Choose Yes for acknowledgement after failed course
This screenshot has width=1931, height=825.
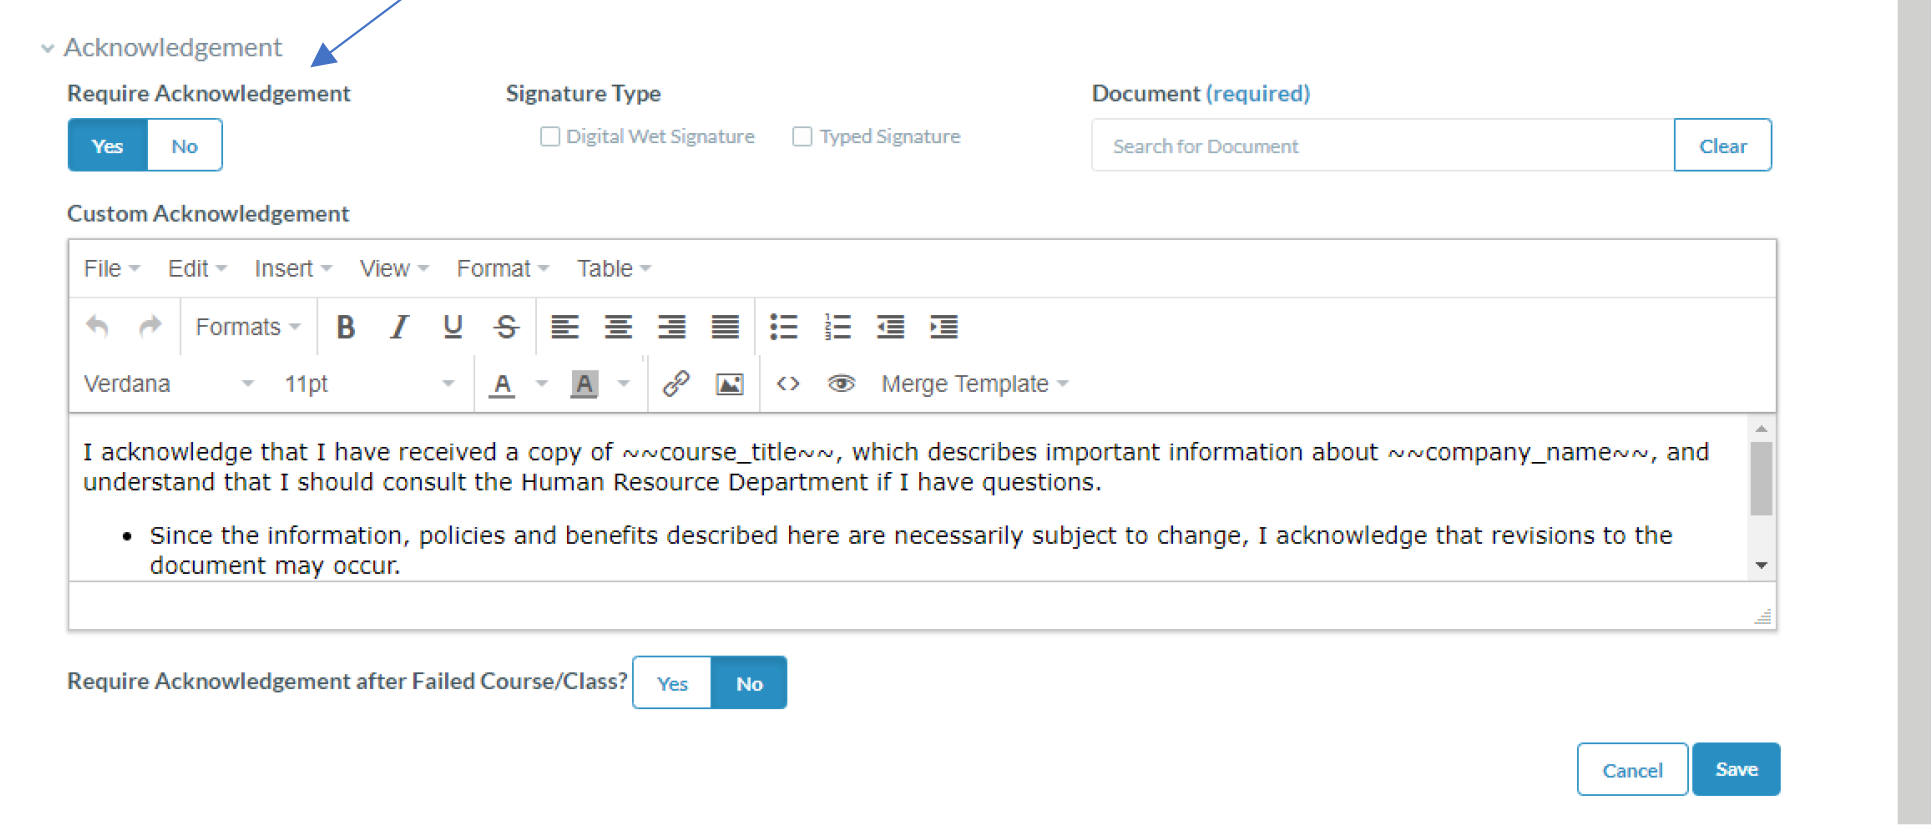point(672,683)
